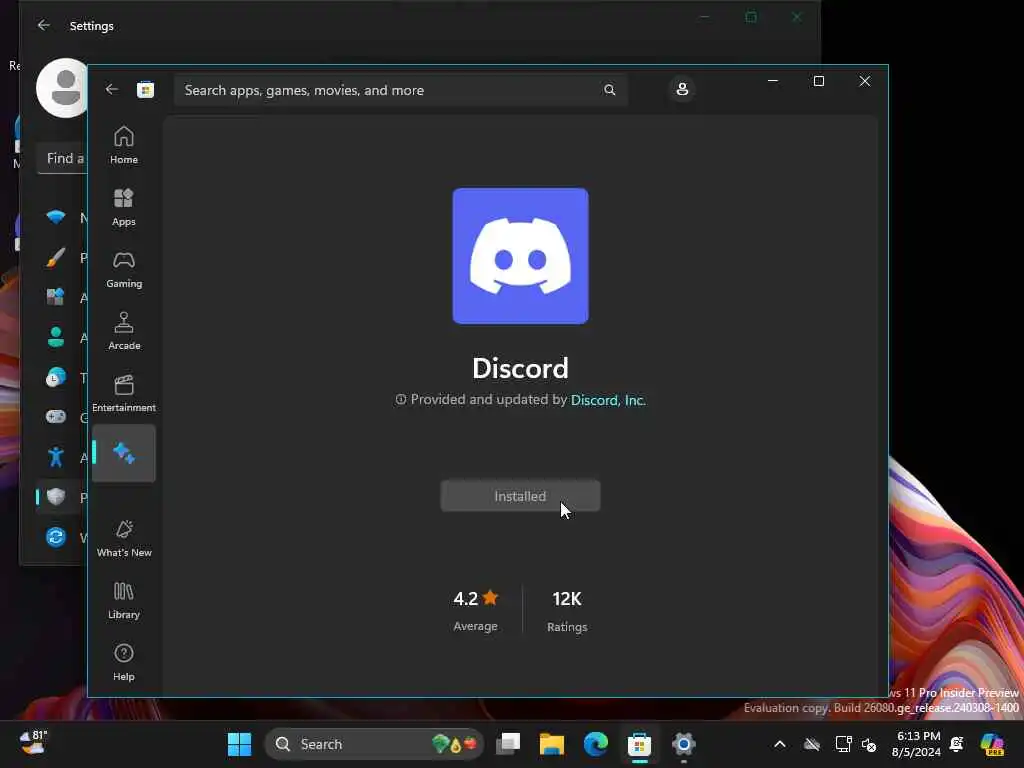
Task: Show hidden tray icons chevron
Action: [x=780, y=744]
